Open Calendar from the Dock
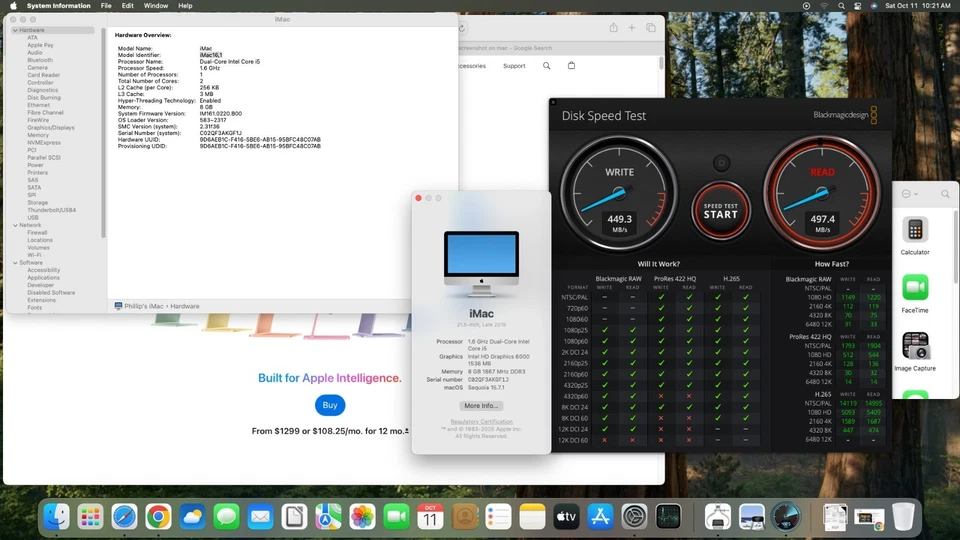Image resolution: width=960 pixels, height=540 pixels. (x=430, y=517)
